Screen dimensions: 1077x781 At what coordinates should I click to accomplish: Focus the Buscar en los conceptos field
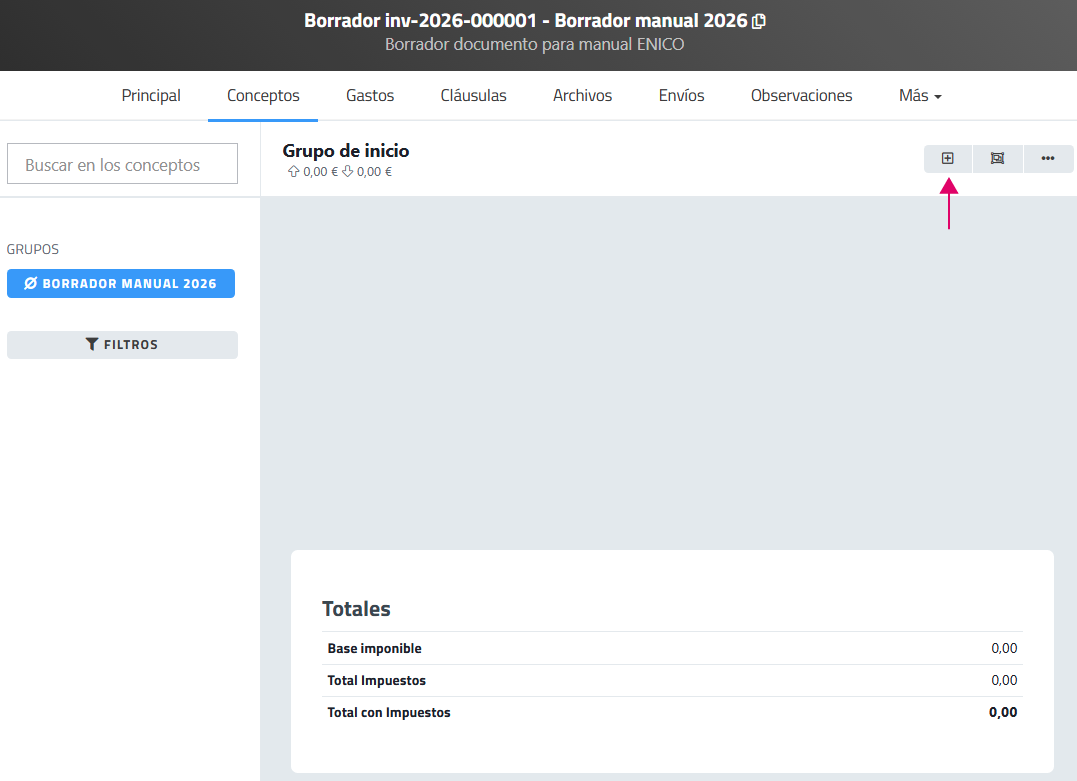(122, 165)
